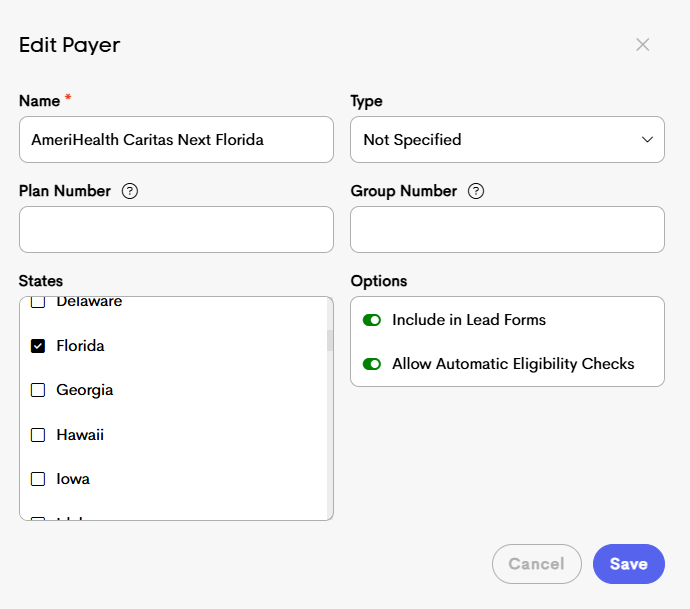The height and width of the screenshot is (609, 690).
Task: Click into the Name text field
Action: [176, 140]
